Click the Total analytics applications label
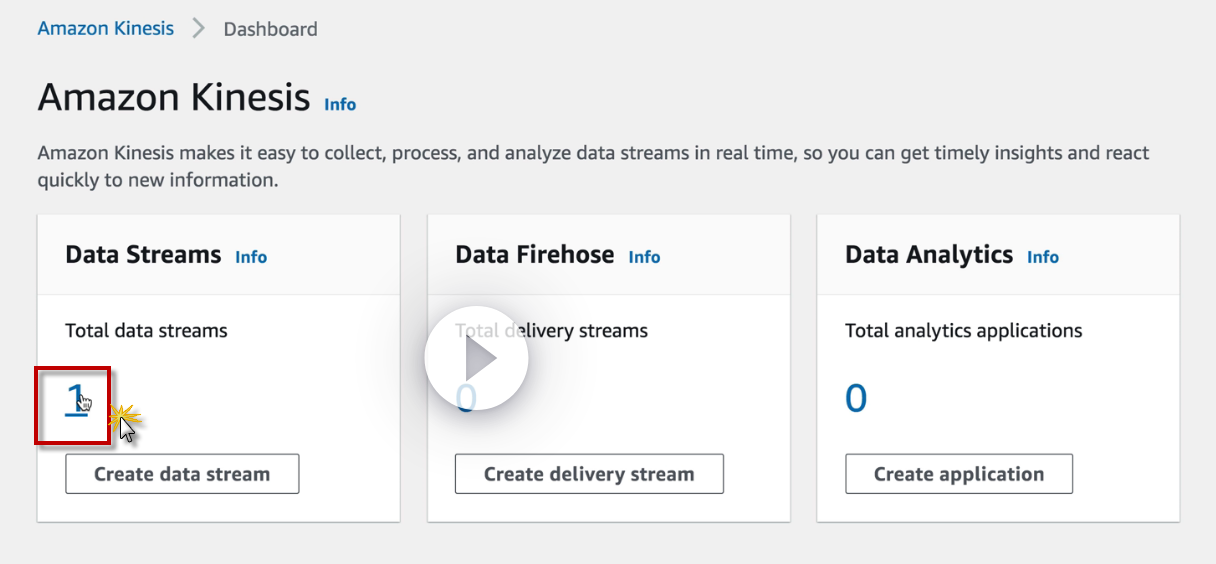This screenshot has height=564, width=1216. tap(963, 330)
